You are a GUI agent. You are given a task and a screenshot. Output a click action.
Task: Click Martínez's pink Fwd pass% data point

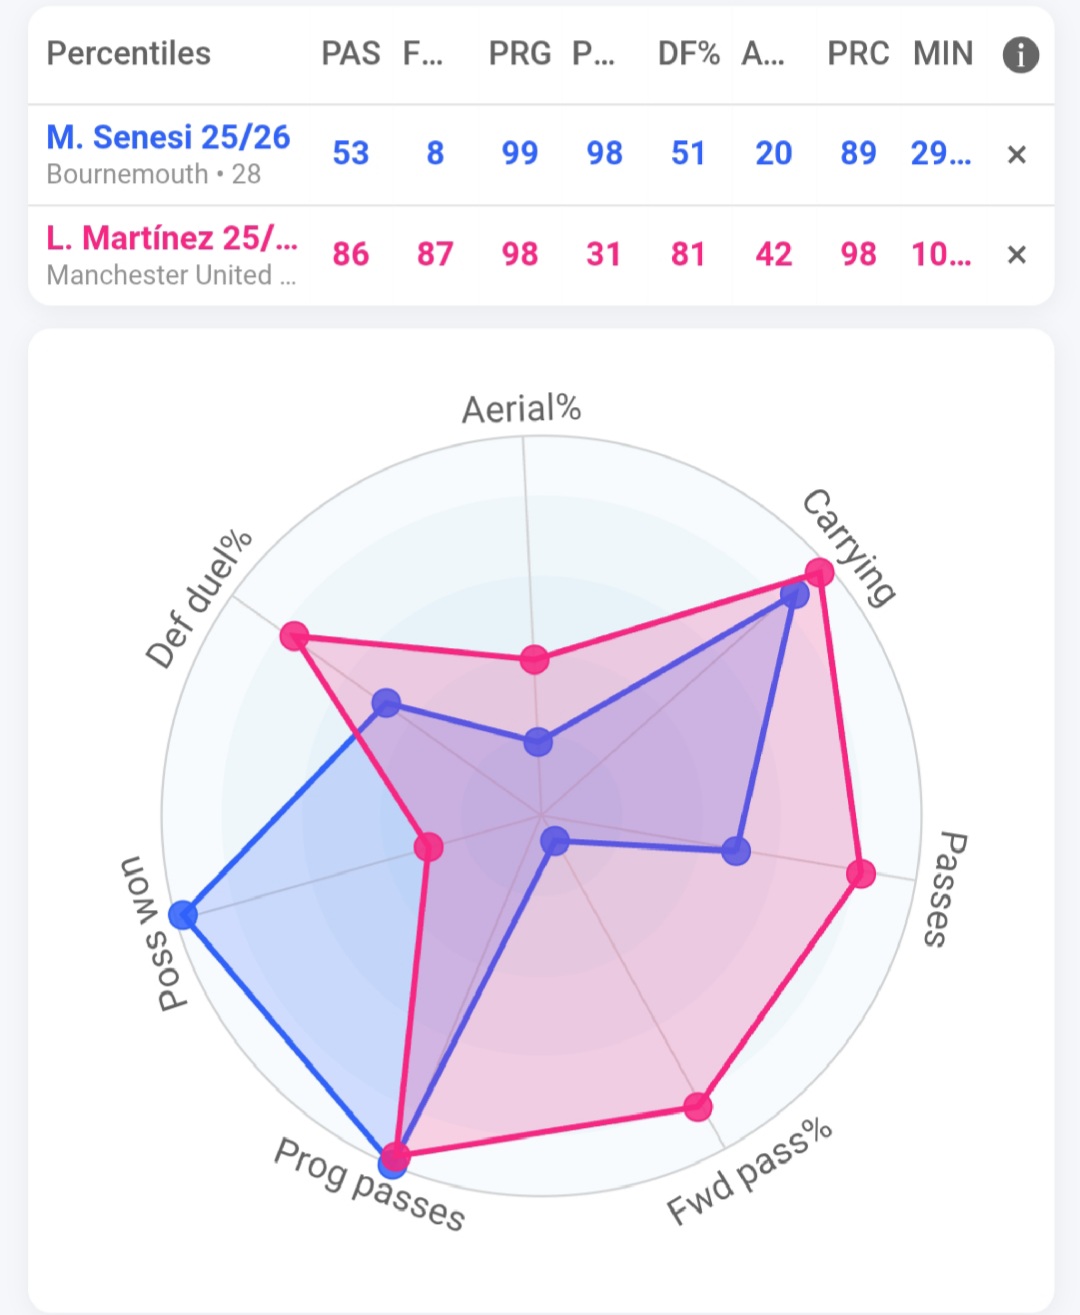click(x=698, y=1106)
